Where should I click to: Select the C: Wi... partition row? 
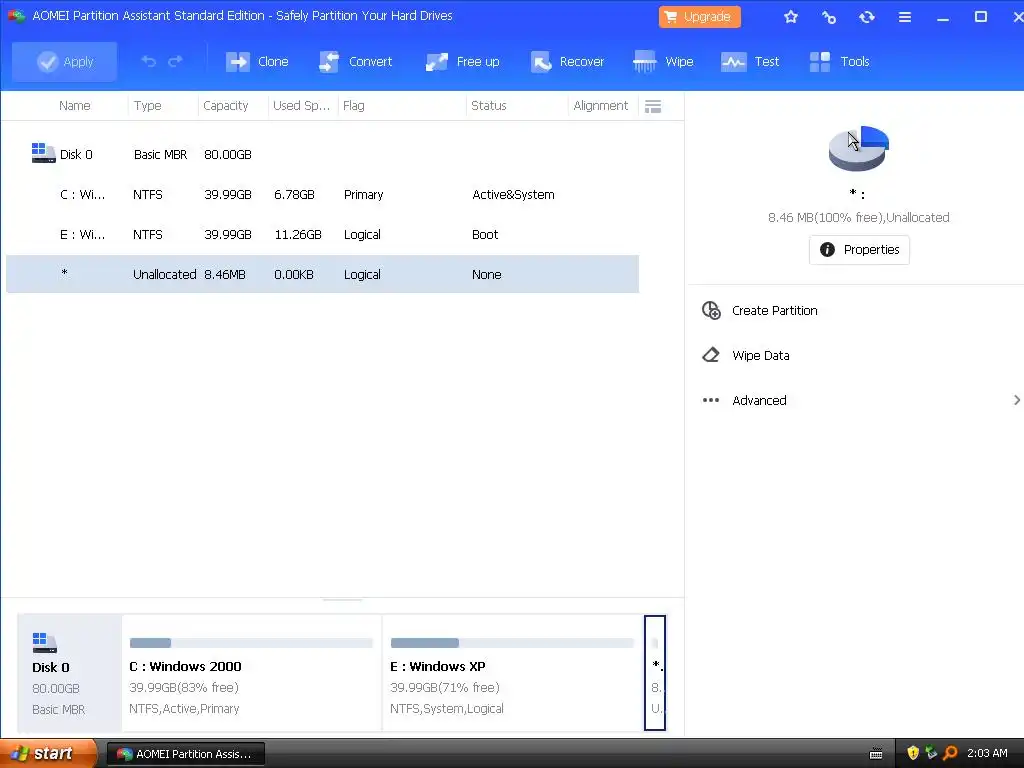323,195
